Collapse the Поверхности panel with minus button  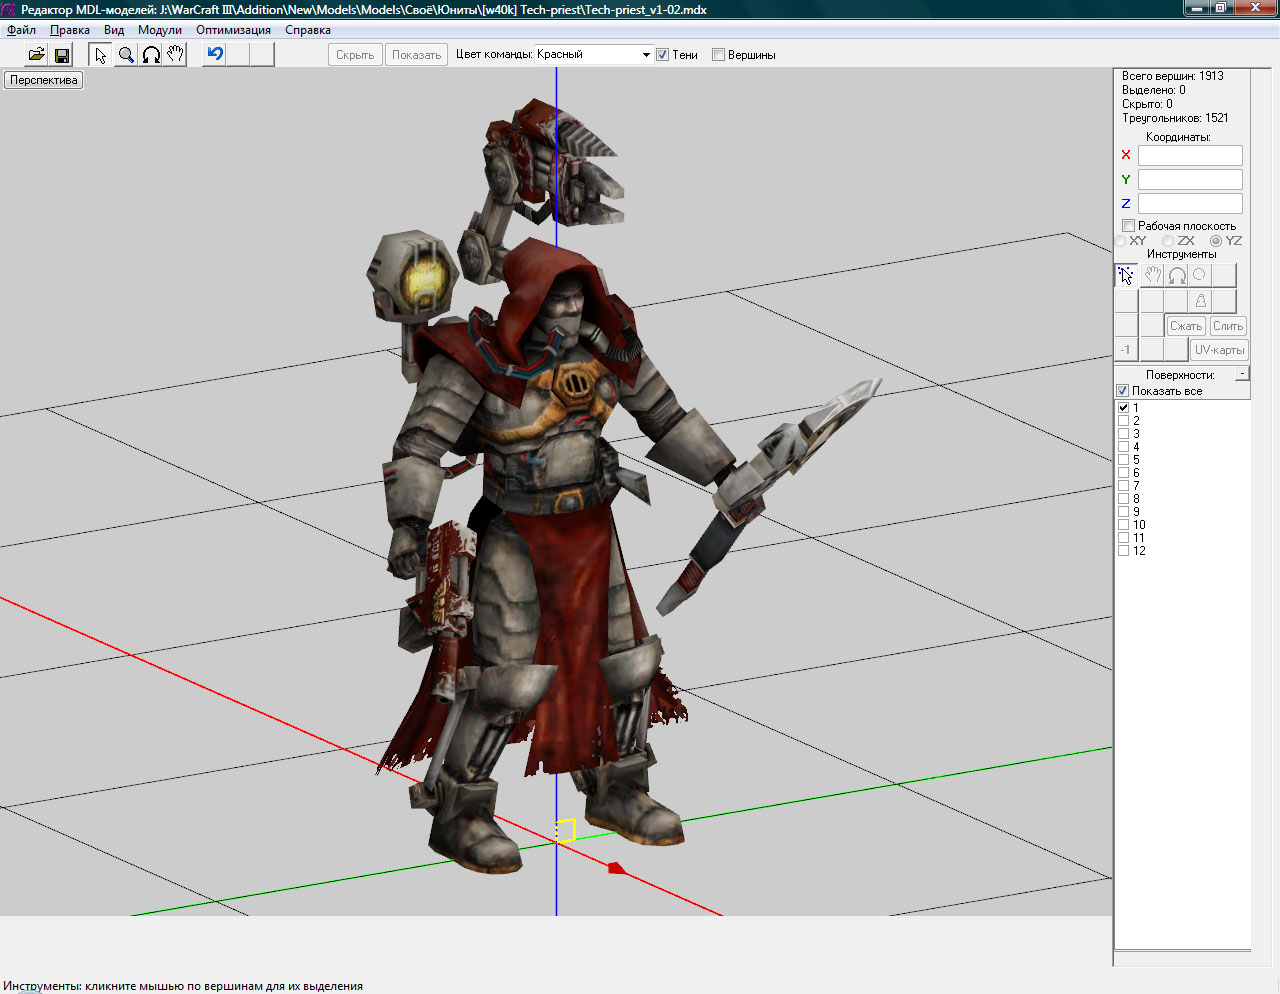pyautogui.click(x=1242, y=374)
